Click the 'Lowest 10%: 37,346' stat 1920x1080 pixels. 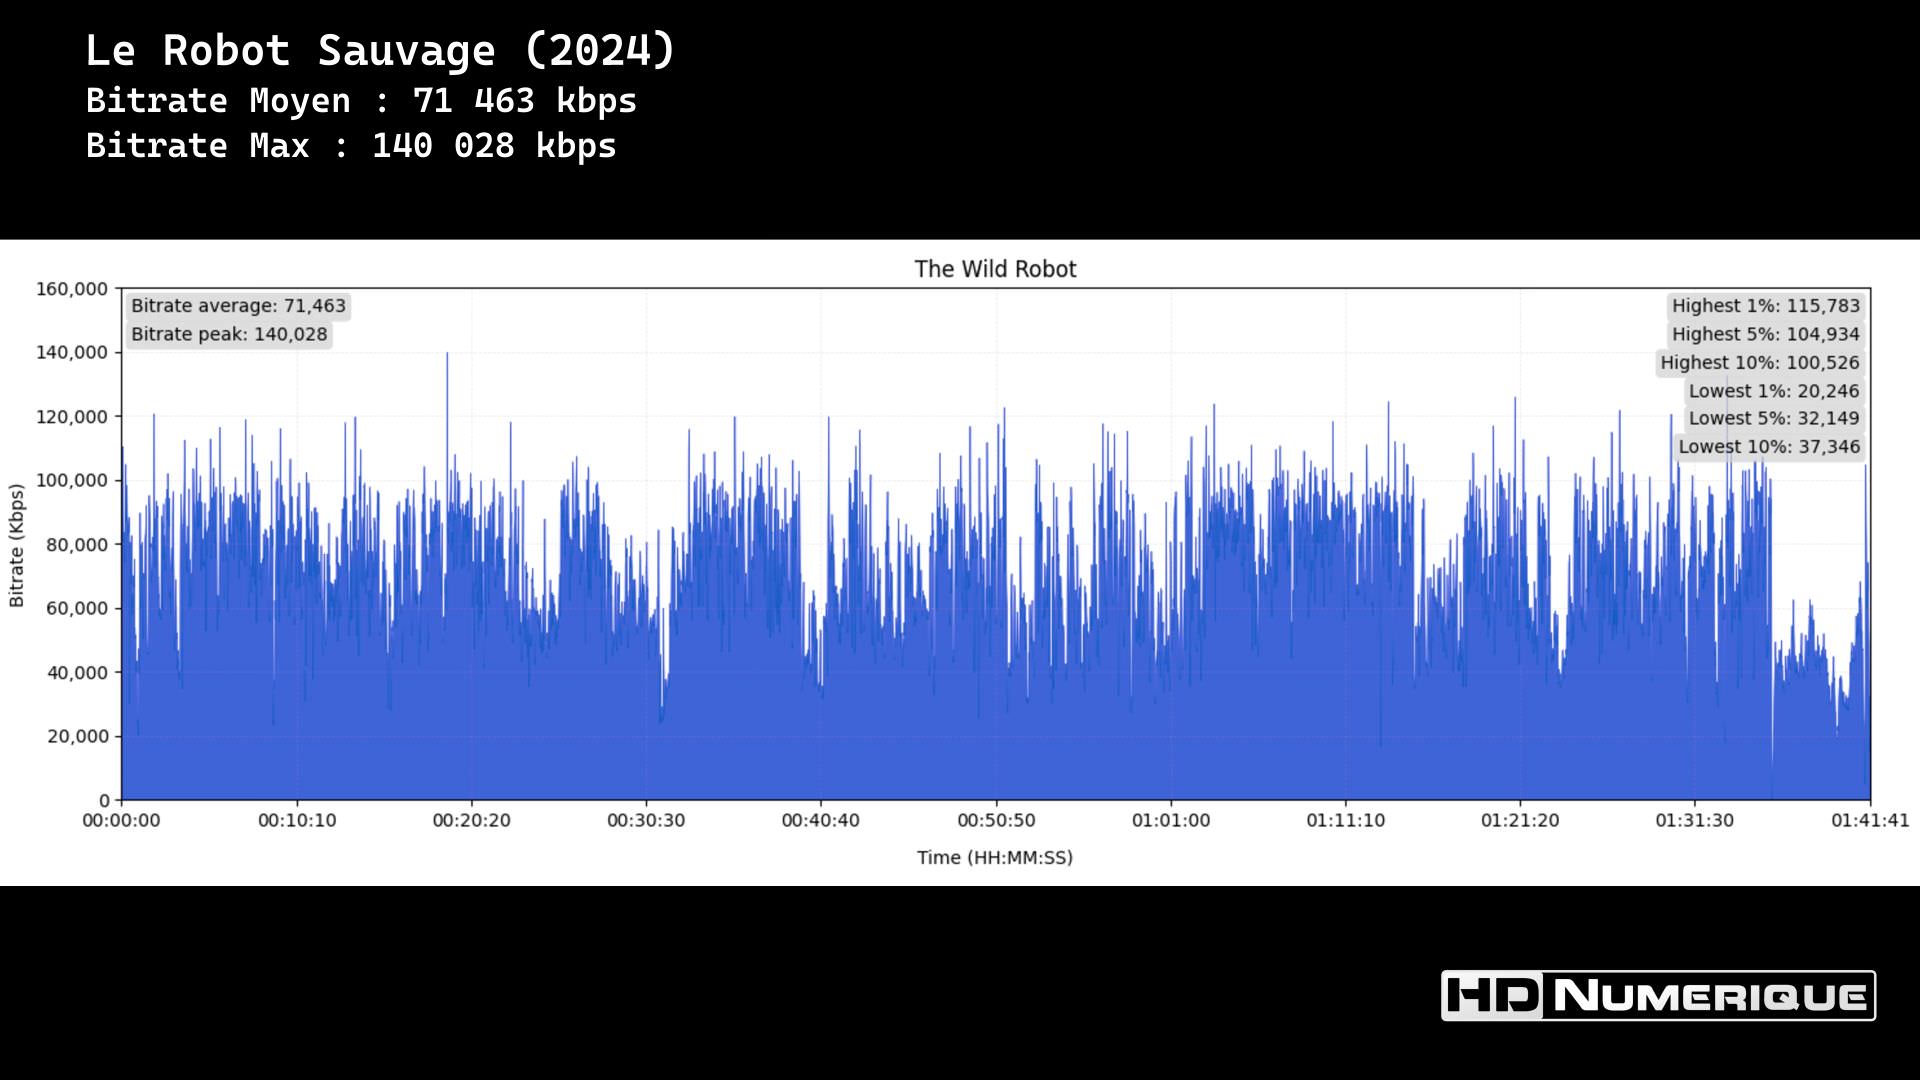click(1769, 446)
